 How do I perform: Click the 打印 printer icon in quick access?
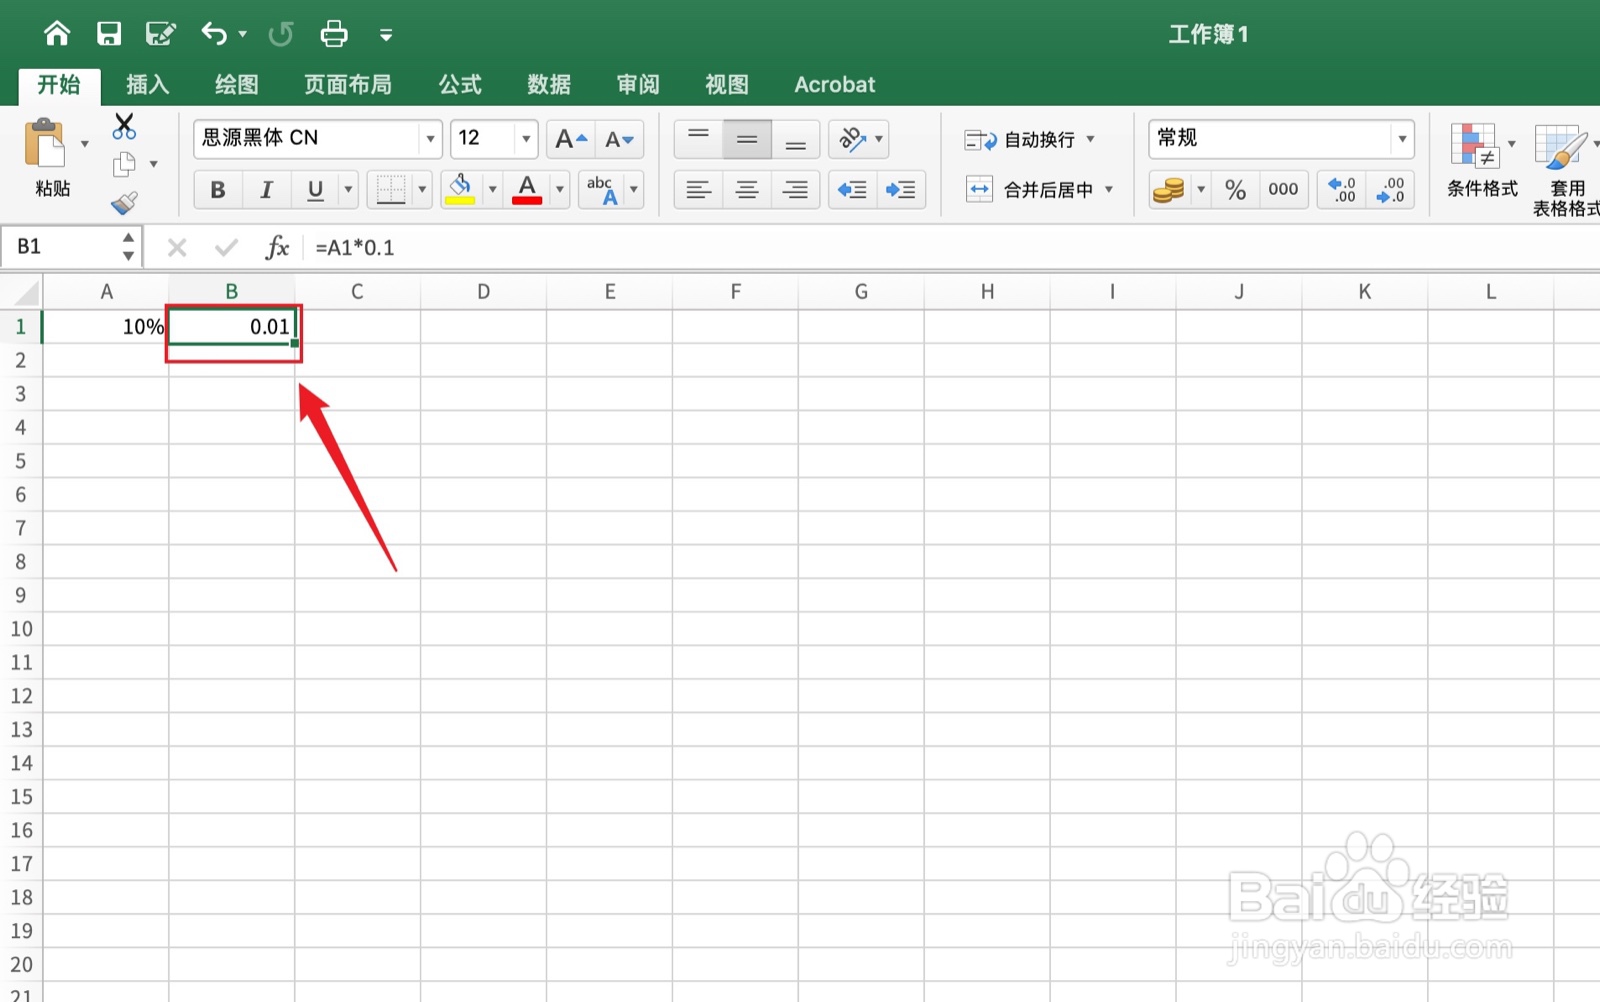pos(333,33)
